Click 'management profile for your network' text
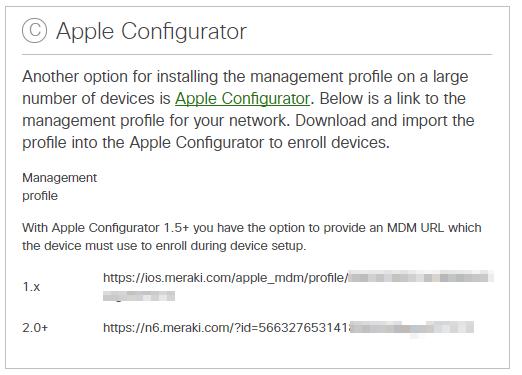The image size is (522, 375). [x=155, y=121]
